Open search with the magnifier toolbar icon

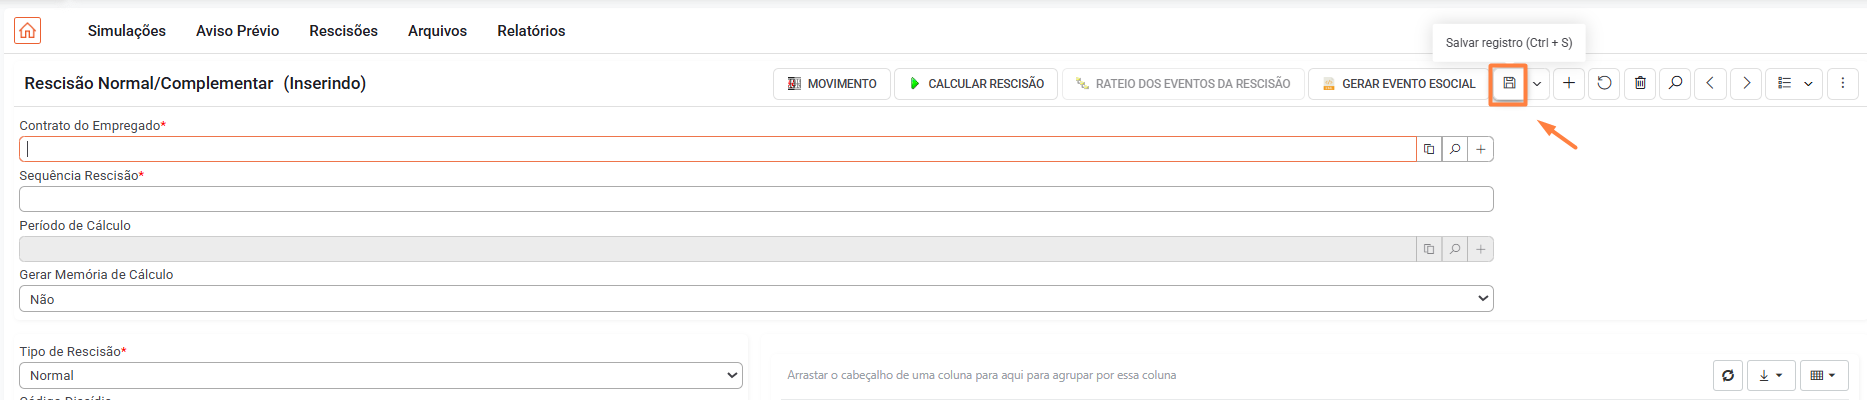click(x=1675, y=83)
